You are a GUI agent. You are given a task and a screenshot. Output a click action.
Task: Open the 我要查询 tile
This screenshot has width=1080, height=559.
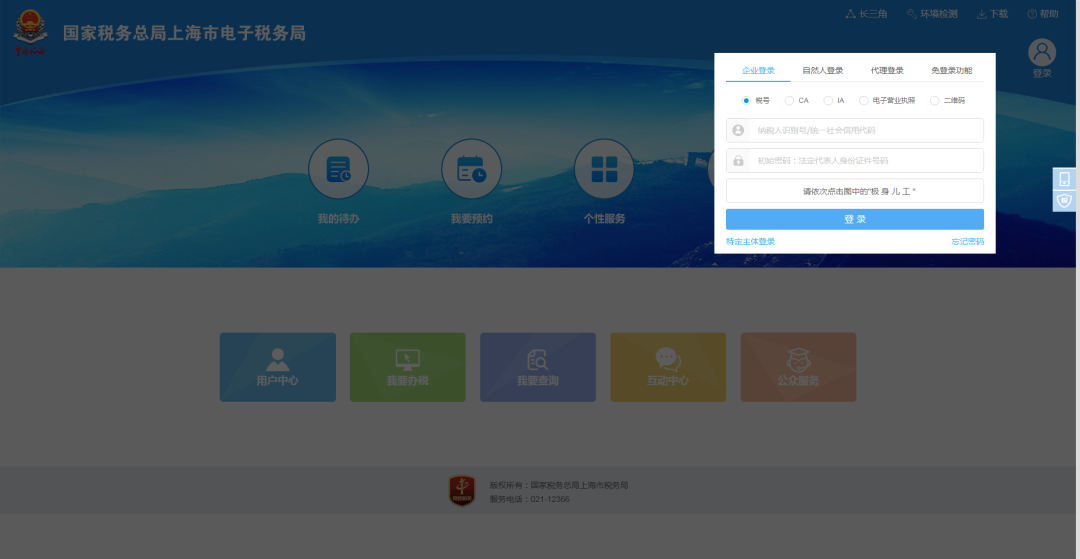[x=538, y=367]
